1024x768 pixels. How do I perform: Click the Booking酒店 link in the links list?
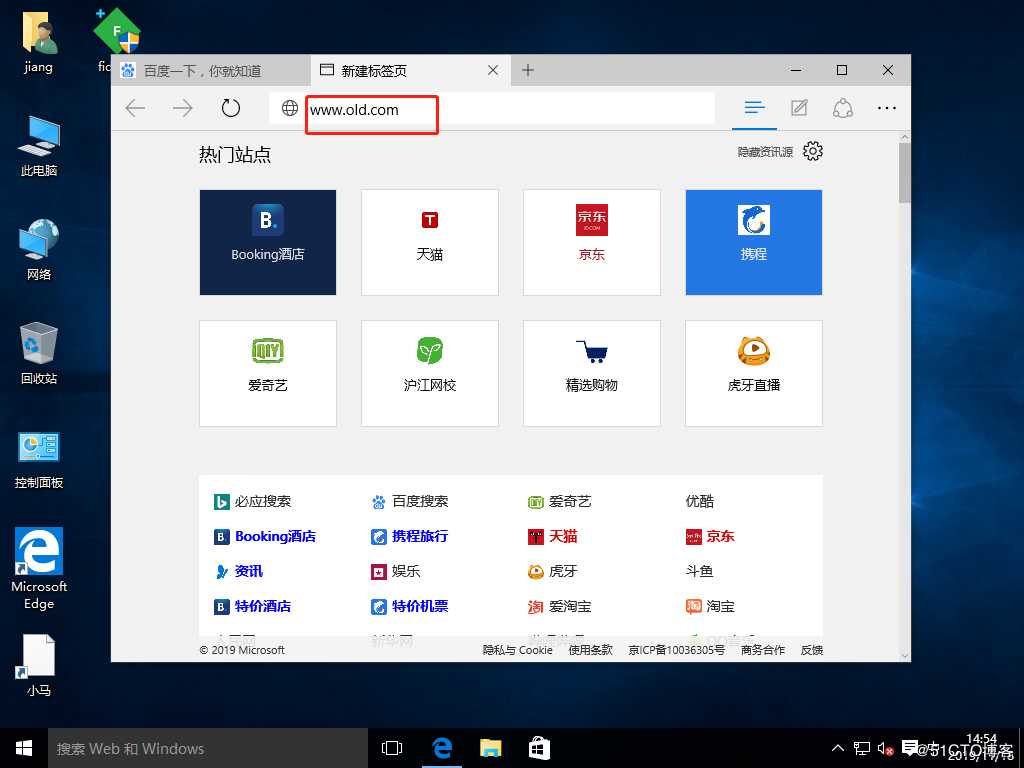(265, 537)
